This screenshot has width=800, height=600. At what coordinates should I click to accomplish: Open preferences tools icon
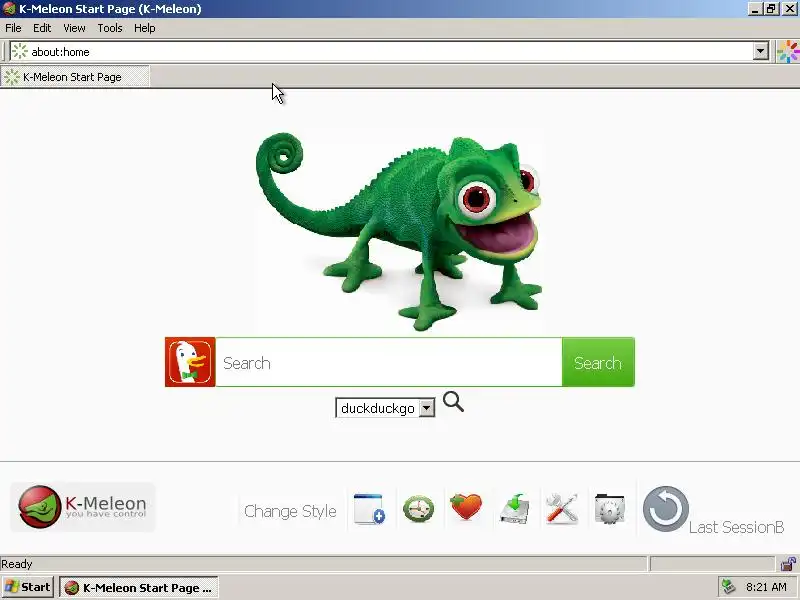[562, 509]
